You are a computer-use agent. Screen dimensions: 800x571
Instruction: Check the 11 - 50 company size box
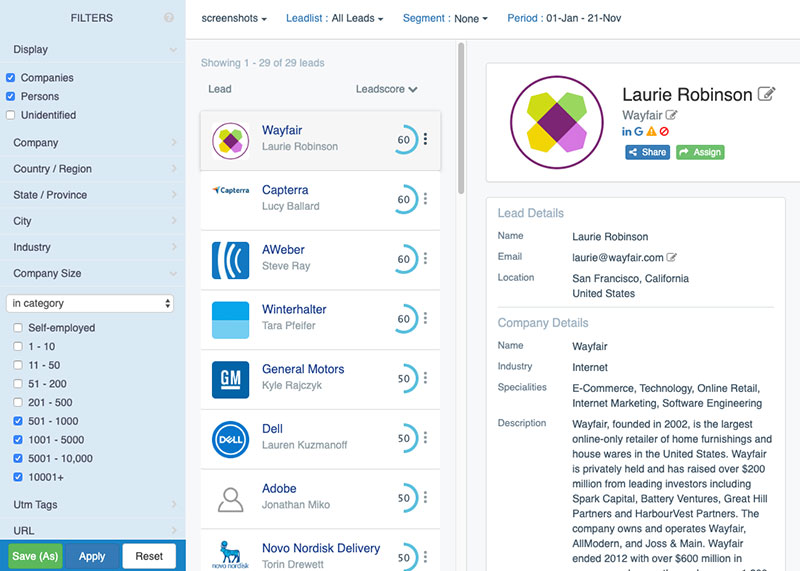click(x=18, y=365)
